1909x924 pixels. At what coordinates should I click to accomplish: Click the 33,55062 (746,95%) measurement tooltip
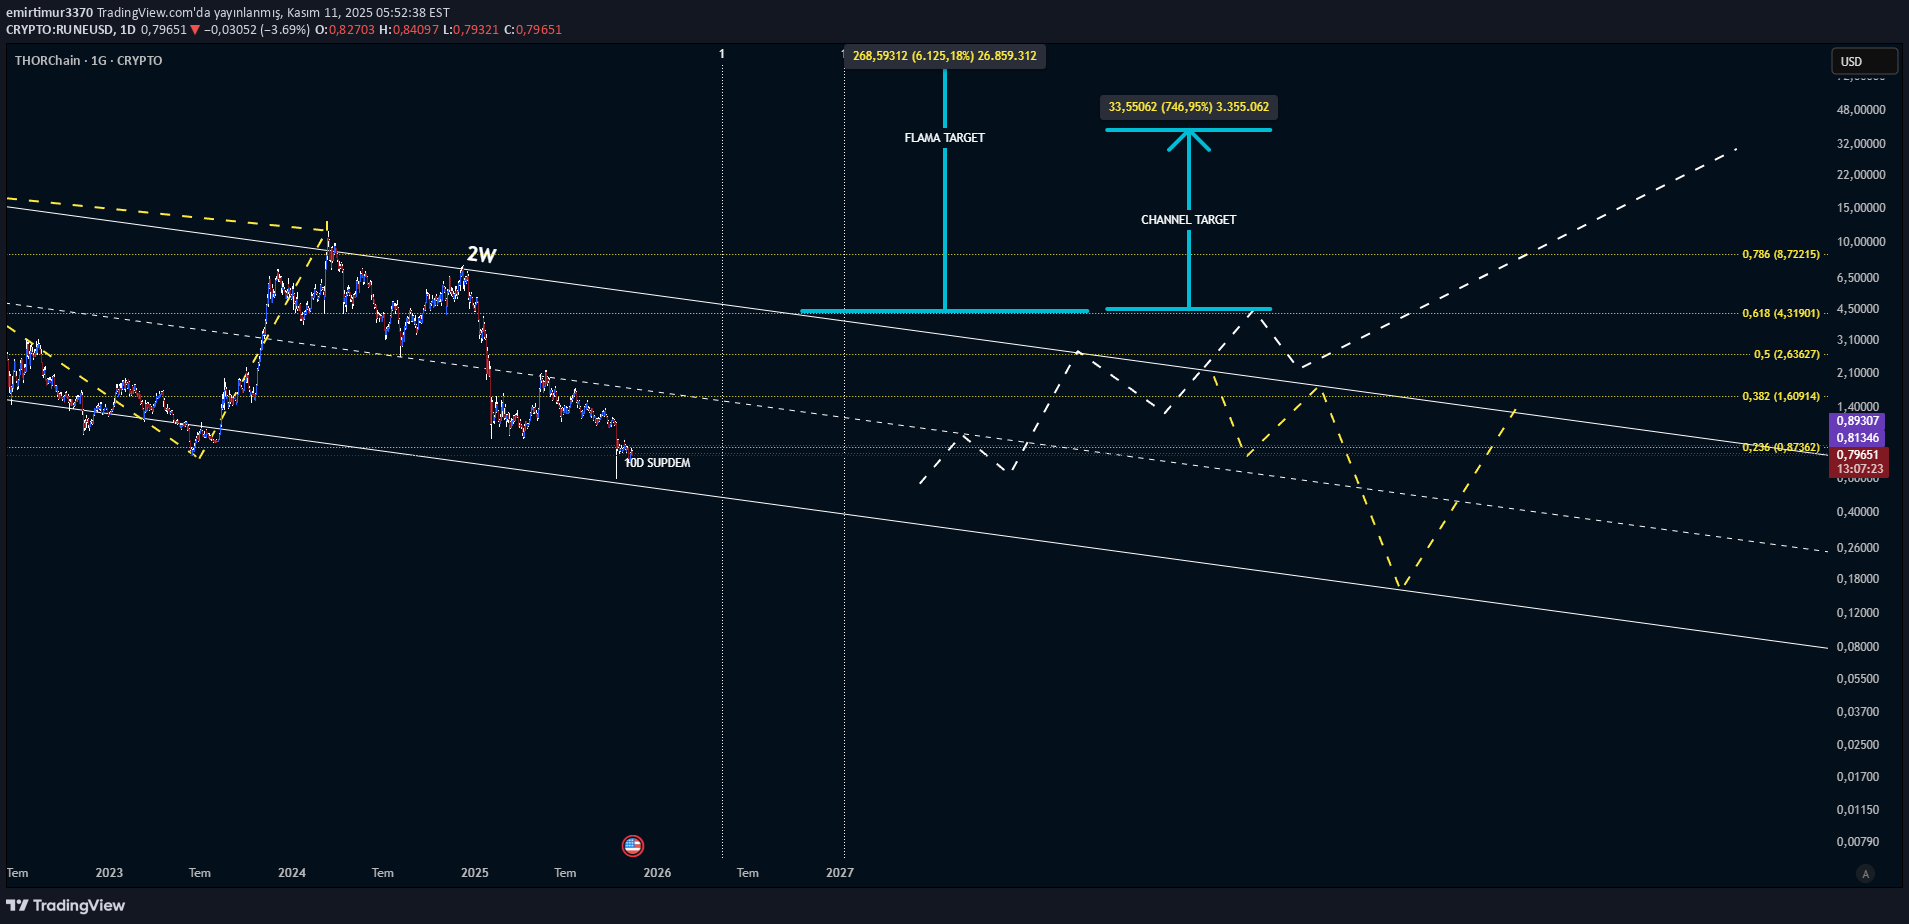click(1188, 107)
